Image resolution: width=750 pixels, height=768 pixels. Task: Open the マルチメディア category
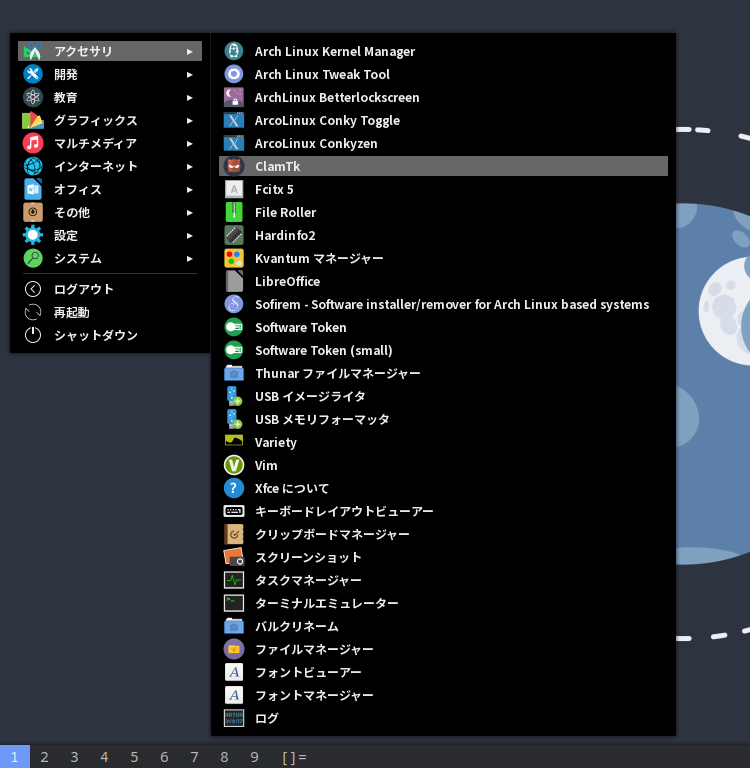point(95,143)
